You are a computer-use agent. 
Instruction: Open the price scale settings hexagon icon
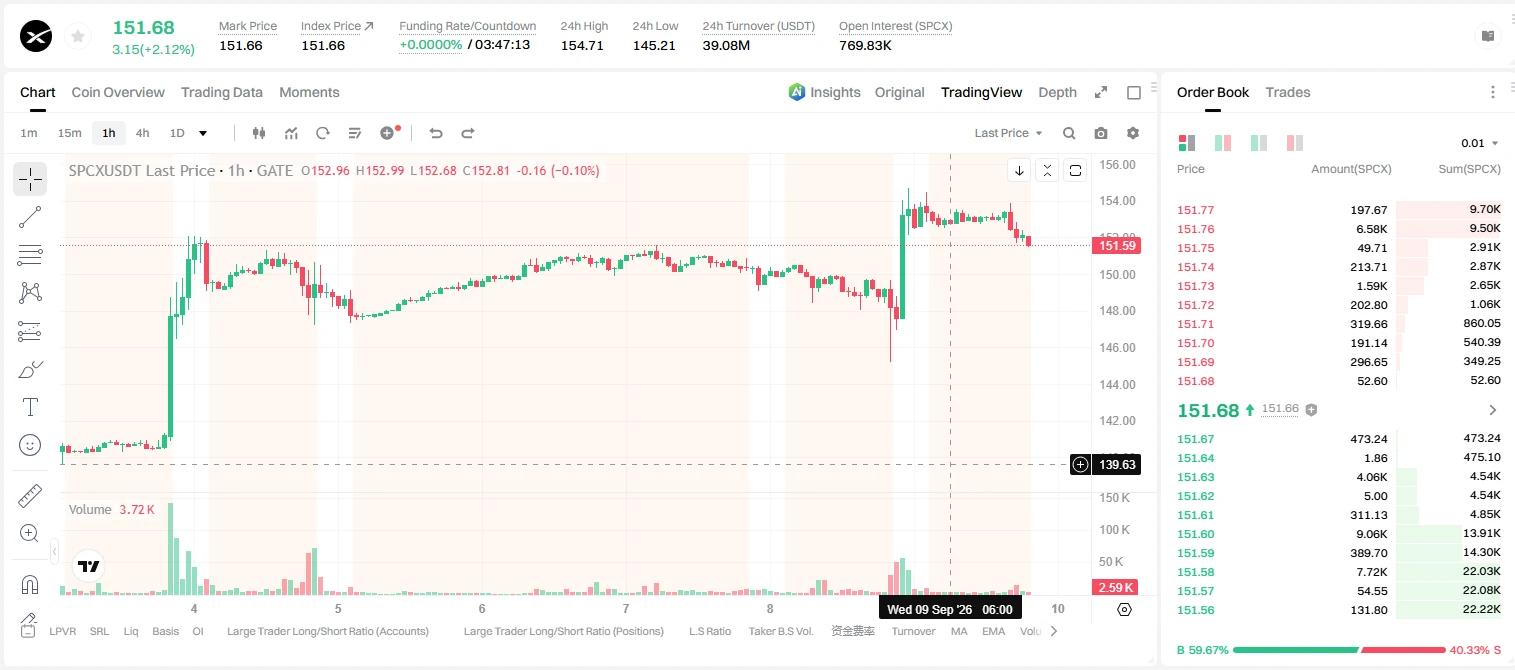coord(1125,609)
